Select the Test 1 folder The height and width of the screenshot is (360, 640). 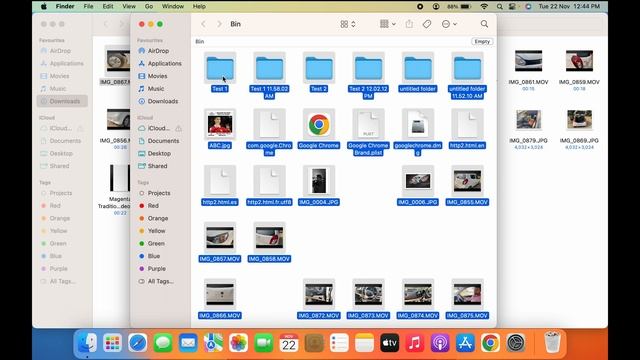pos(220,68)
